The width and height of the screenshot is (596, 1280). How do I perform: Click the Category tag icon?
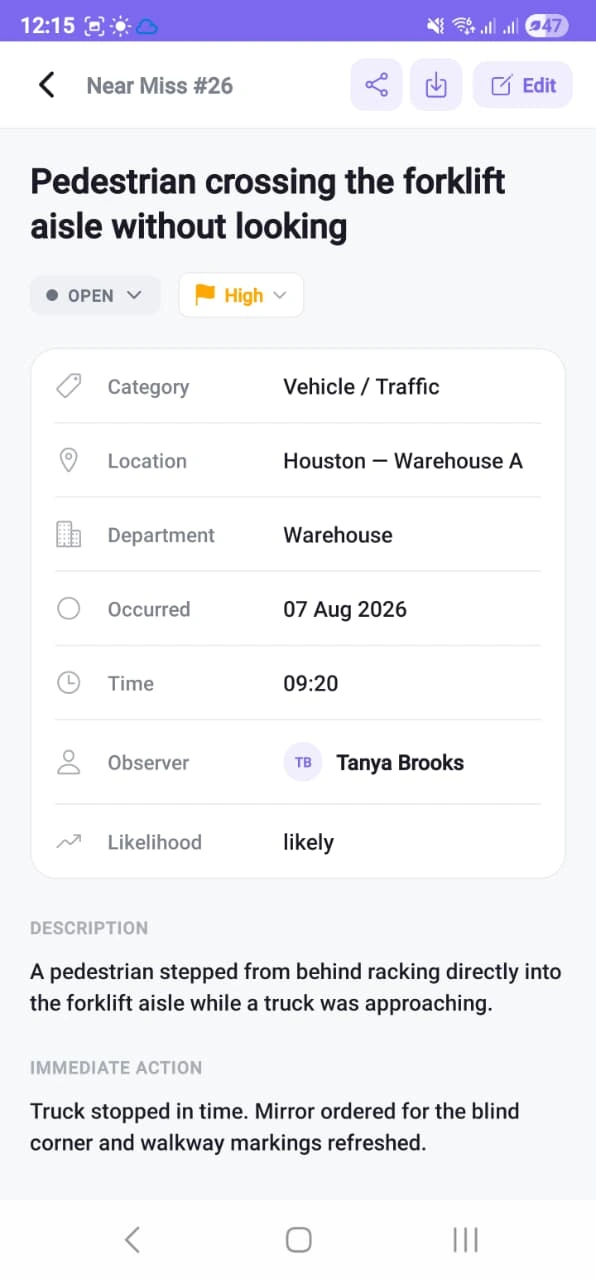pyautogui.click(x=69, y=387)
